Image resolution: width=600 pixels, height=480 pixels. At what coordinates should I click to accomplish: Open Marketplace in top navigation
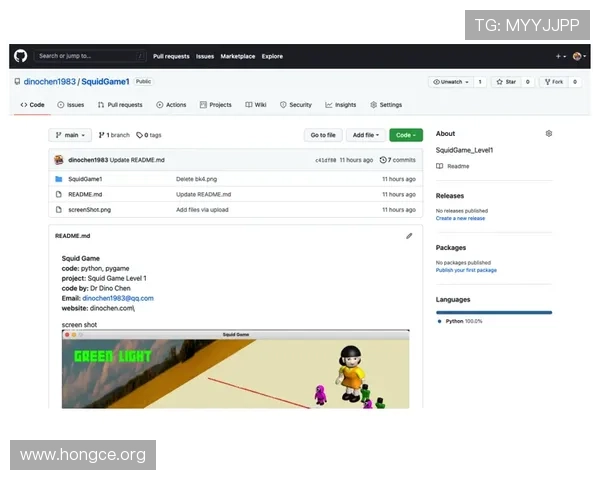point(238,56)
